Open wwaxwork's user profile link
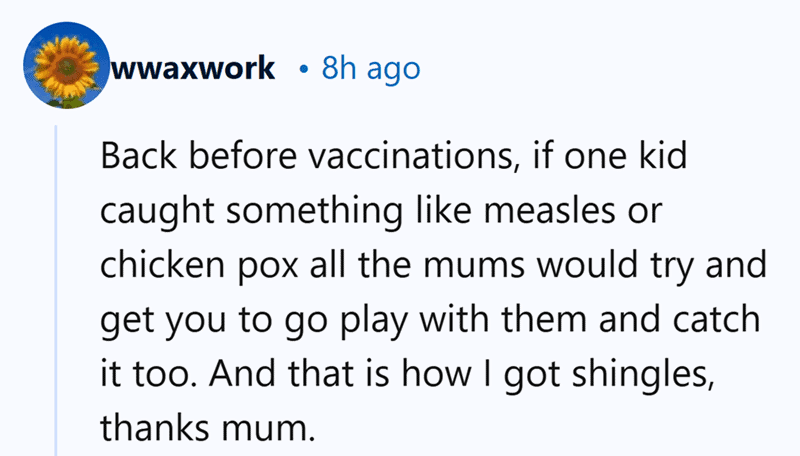This screenshot has height=456, width=800. click(193, 68)
